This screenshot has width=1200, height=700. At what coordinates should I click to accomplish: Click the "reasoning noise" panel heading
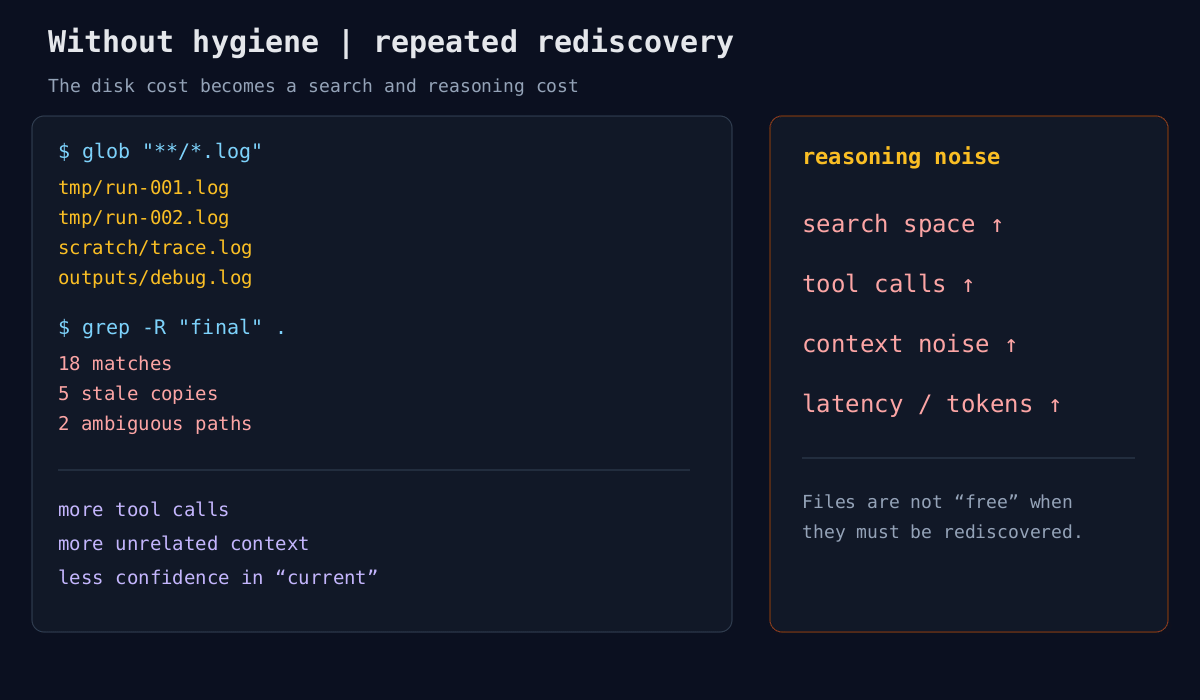(901, 157)
